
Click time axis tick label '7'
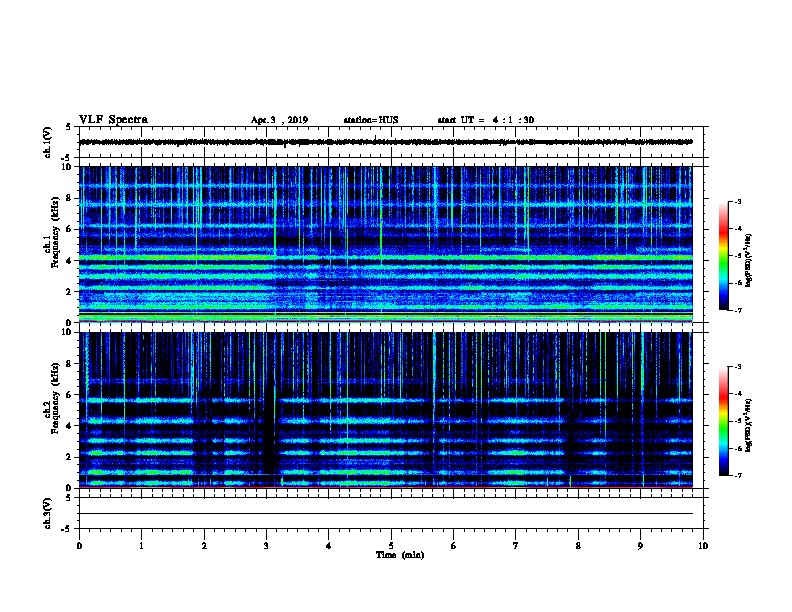(516, 546)
